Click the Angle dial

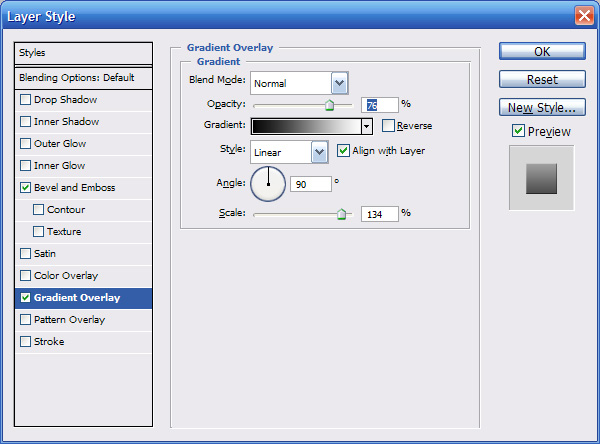(x=268, y=184)
